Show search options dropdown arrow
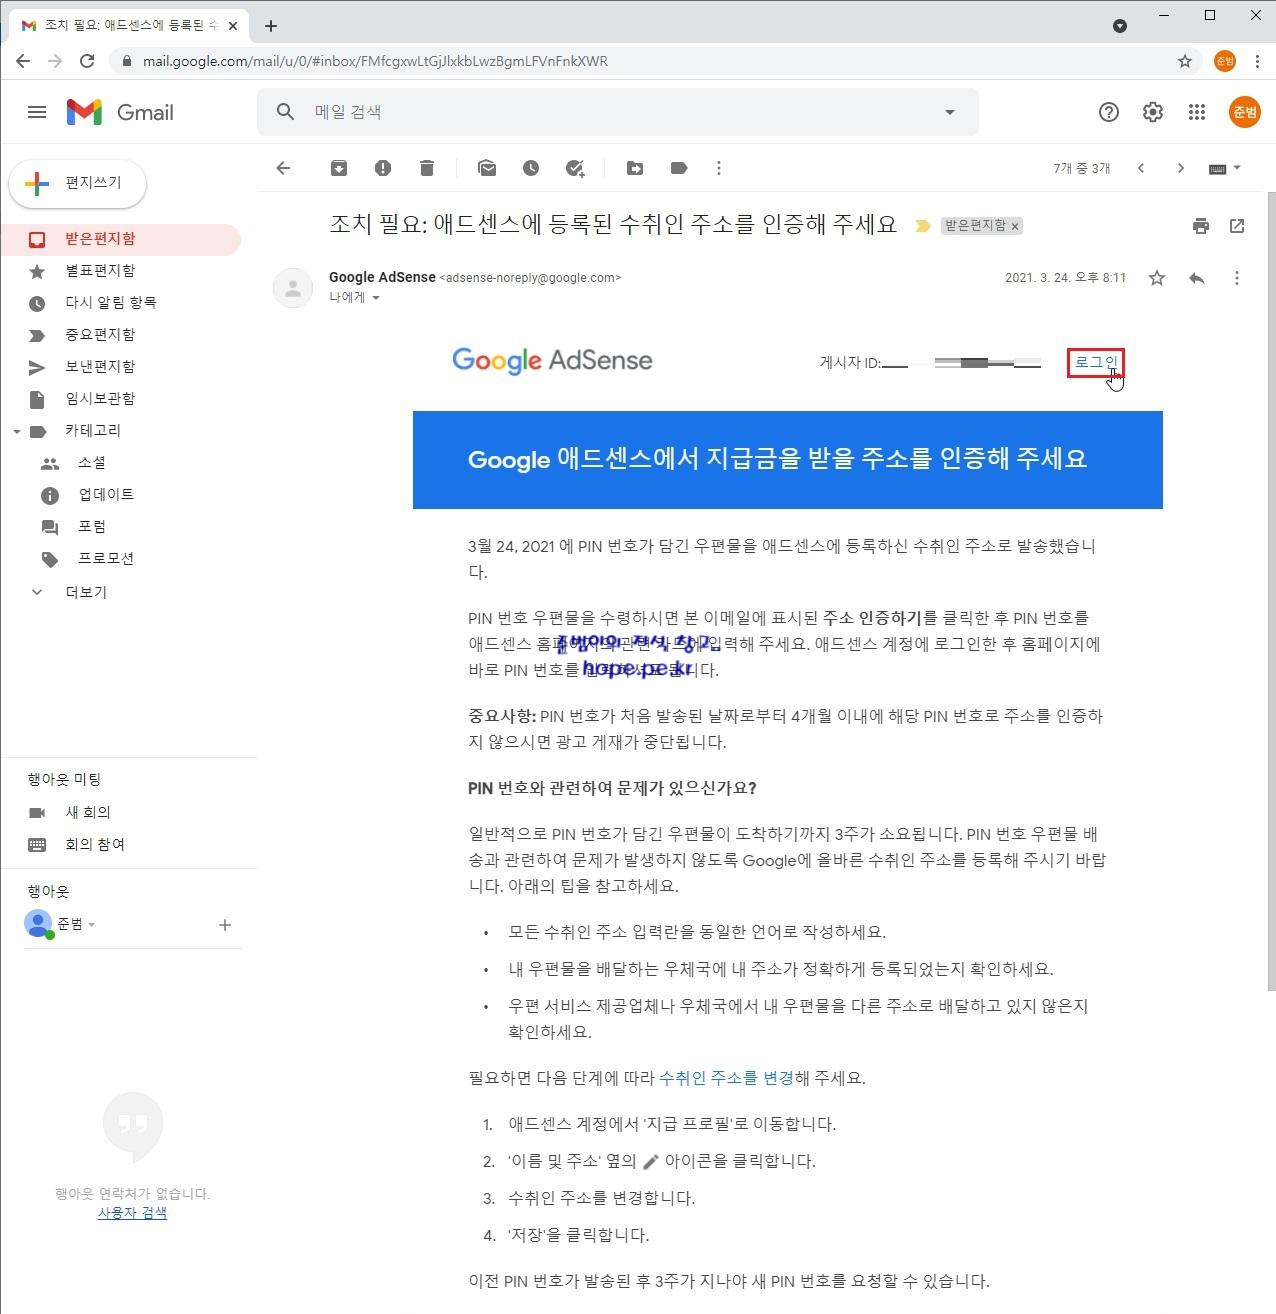This screenshot has height=1314, width=1276. (950, 112)
